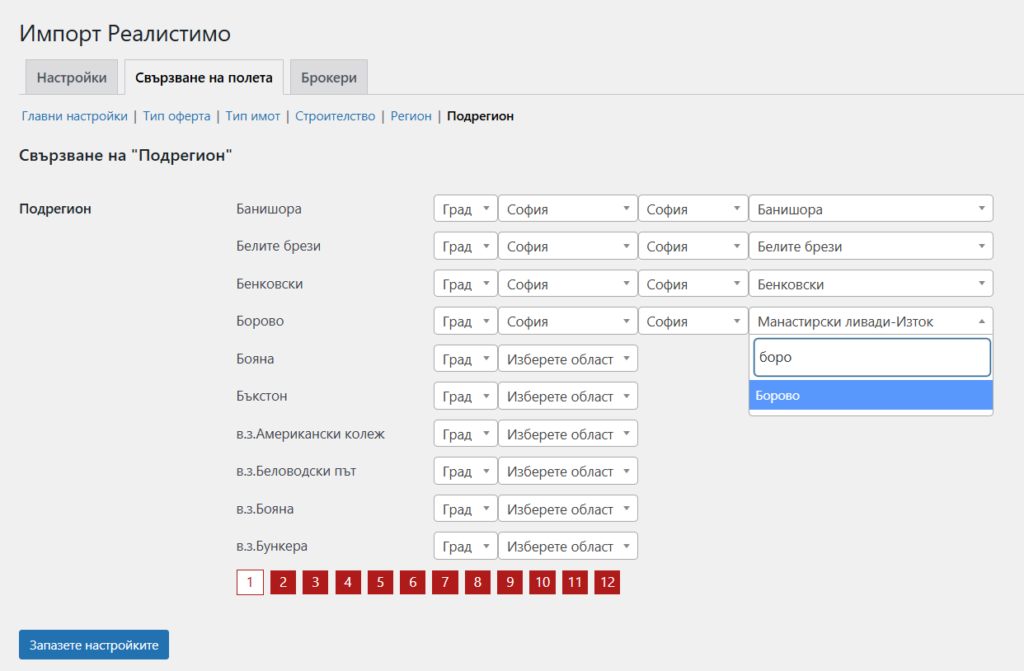Expand the Изберете област dropdown for в.з.Бункера
This screenshot has width=1024, height=671.
(x=567, y=547)
